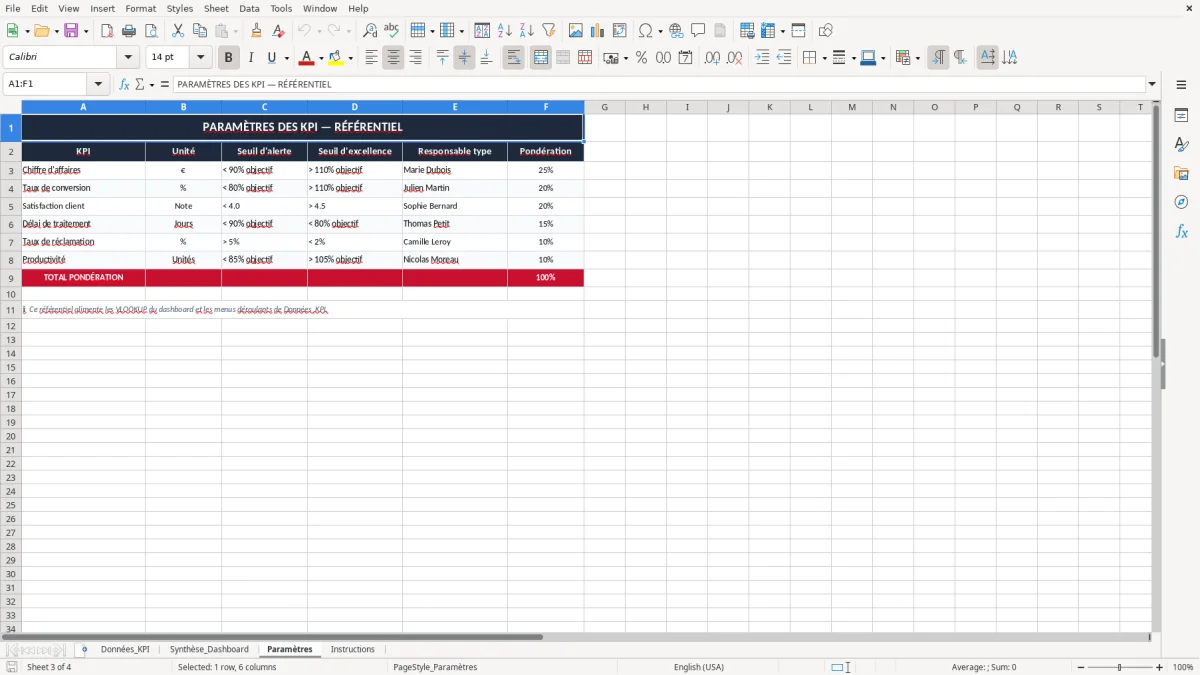Toggle Italic formatting
Viewport: 1200px width, 675px height.
(251, 58)
